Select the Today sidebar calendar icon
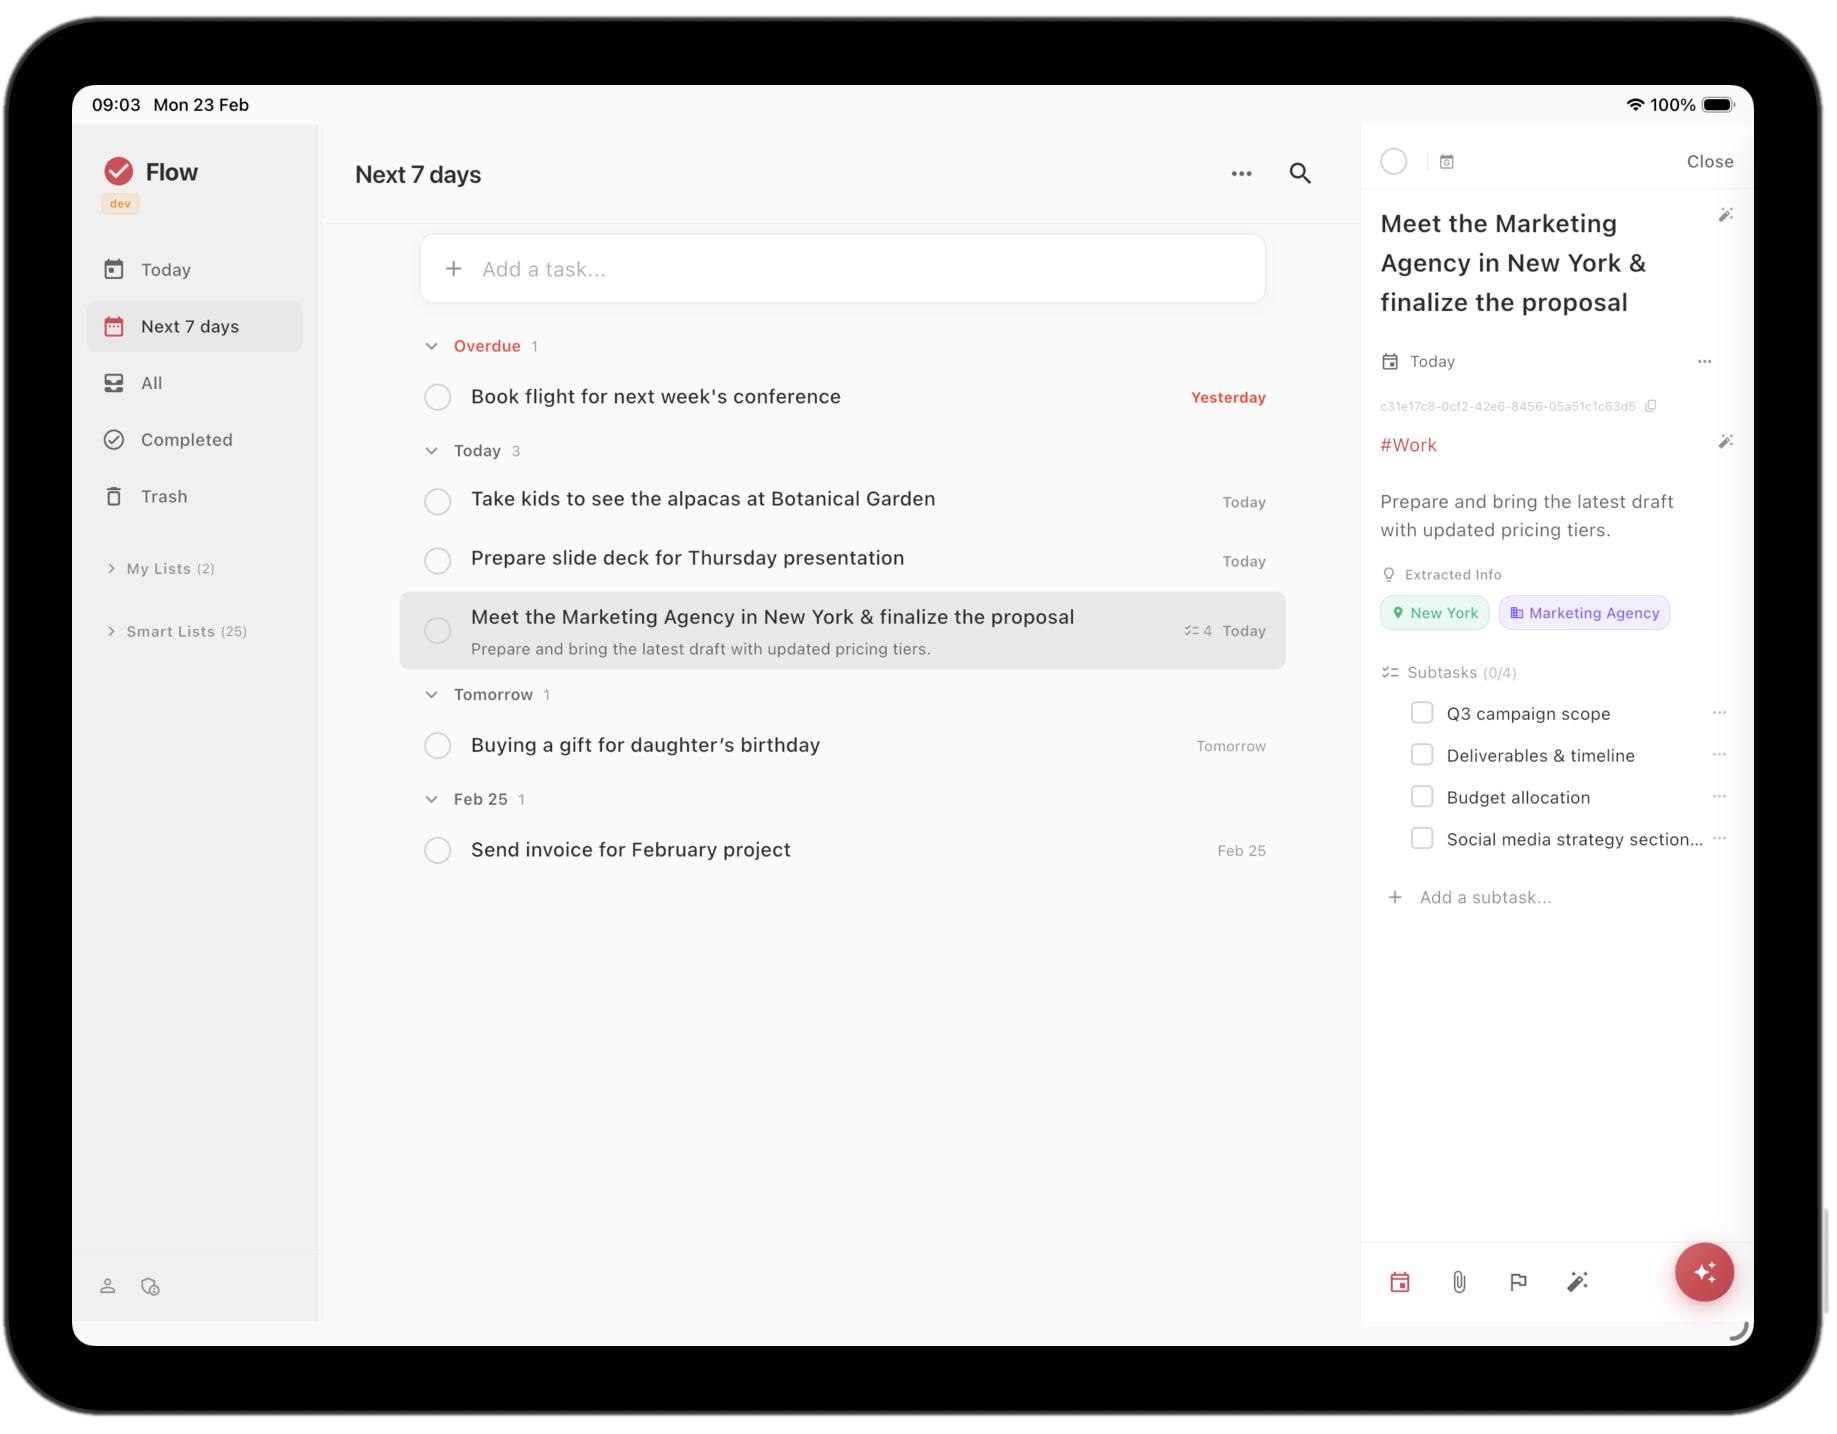Viewport: 1837px width, 1434px height. tap(115, 269)
